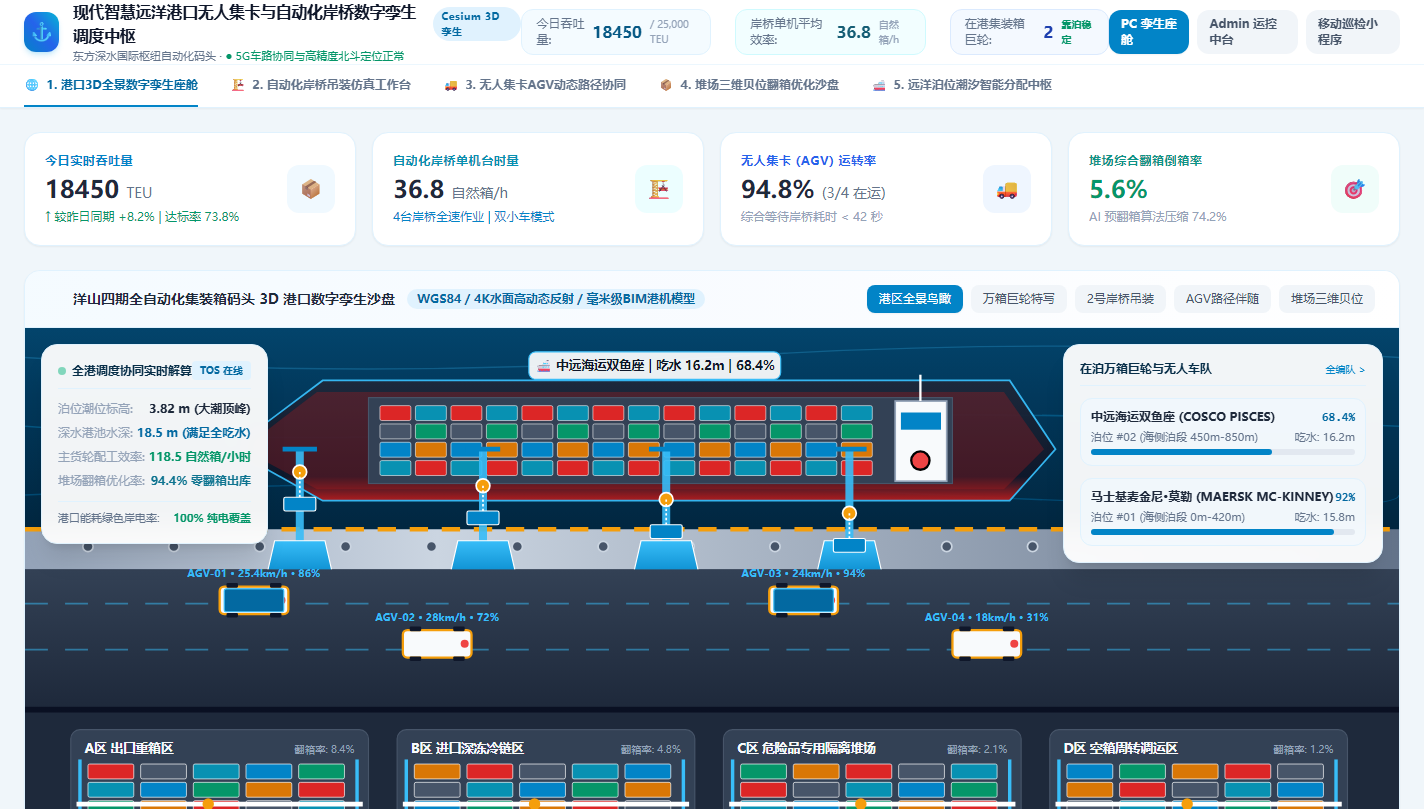Click 主货轮配工效率 118.5 自然箱/小时 value
The height and width of the screenshot is (809, 1424).
click(199, 456)
